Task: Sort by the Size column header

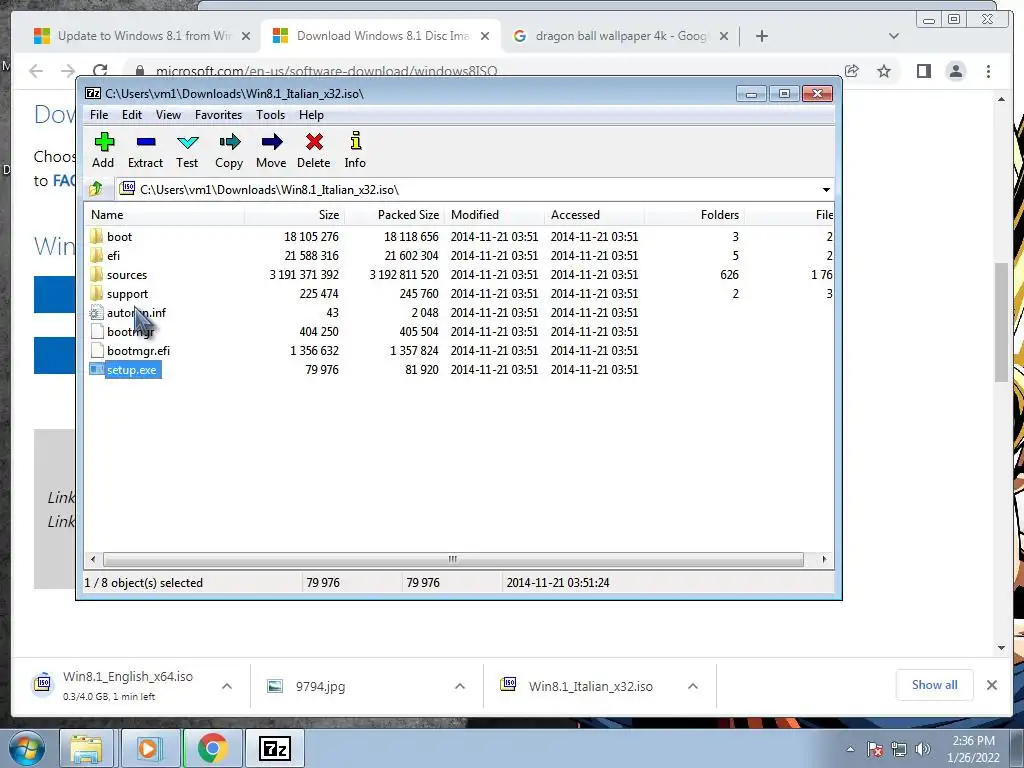Action: pos(295,215)
